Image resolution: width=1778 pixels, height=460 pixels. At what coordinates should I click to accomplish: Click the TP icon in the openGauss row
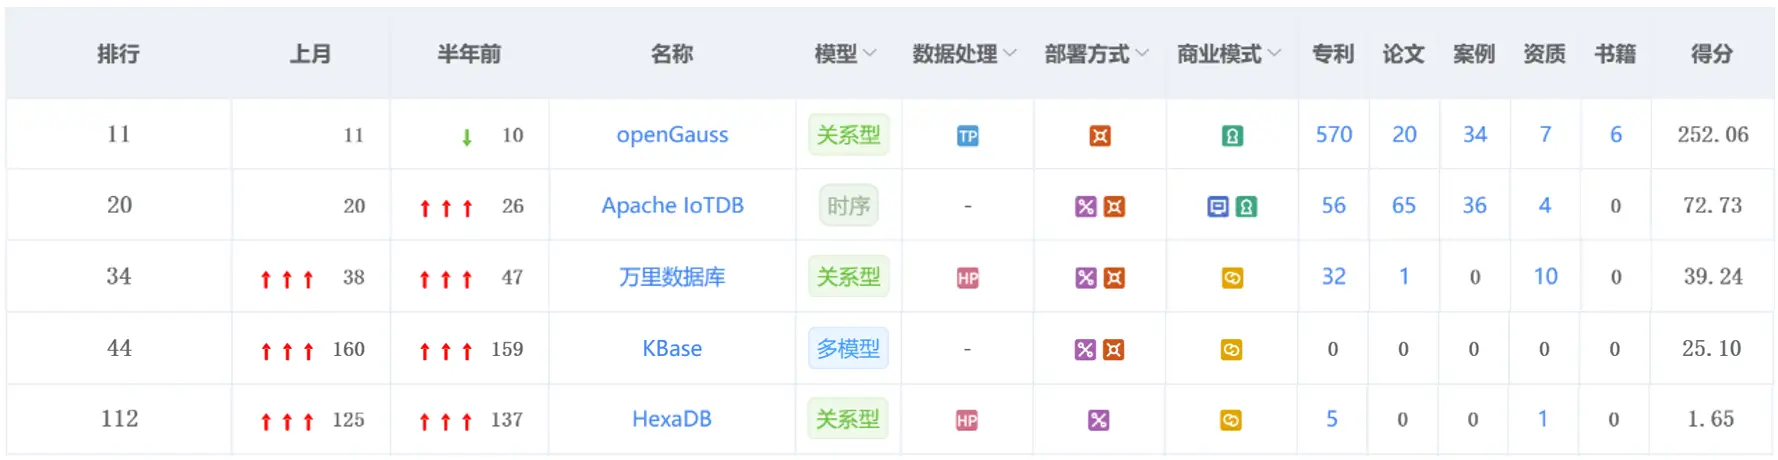coord(967,136)
